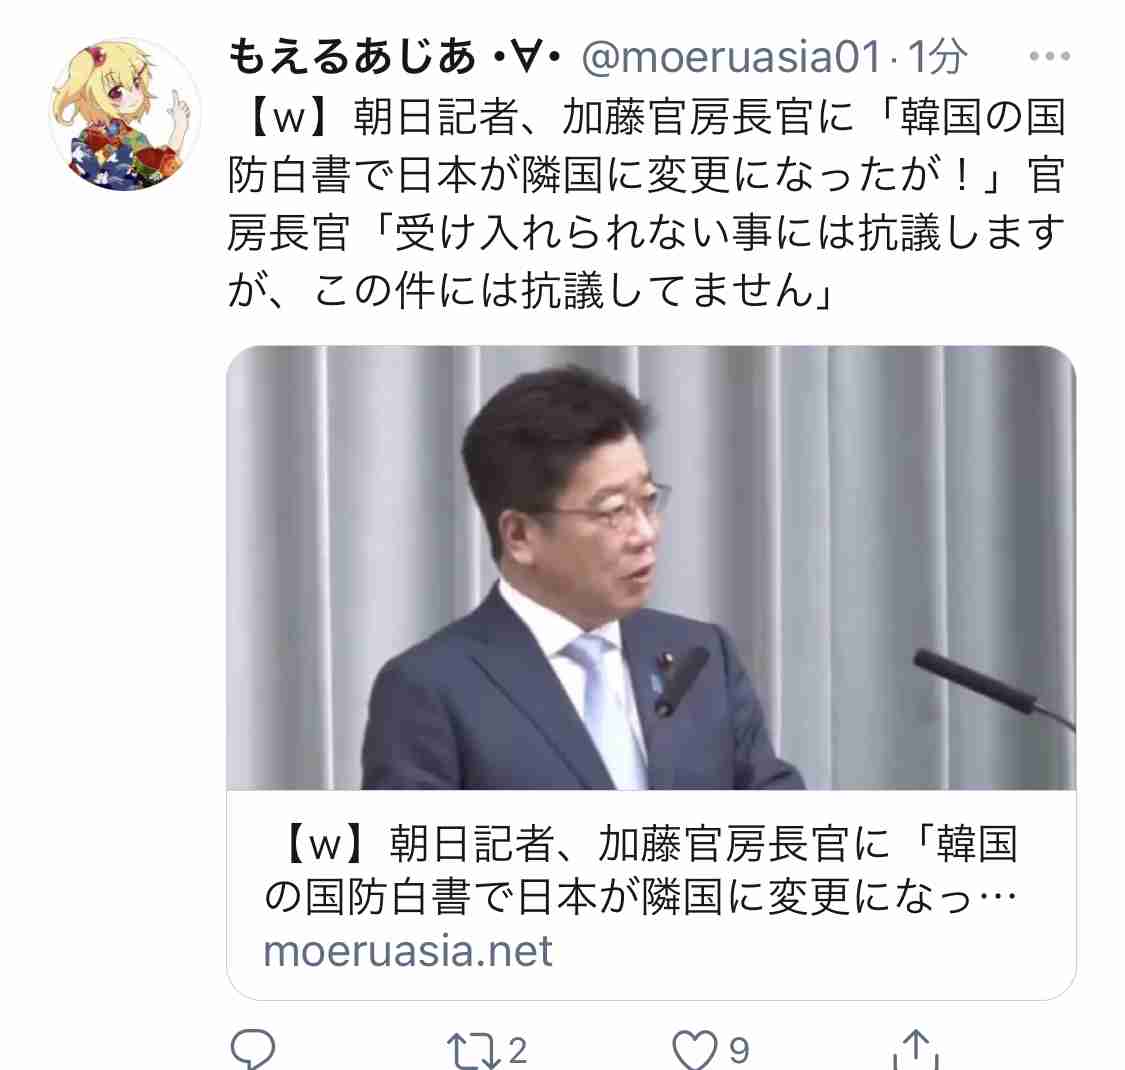The width and height of the screenshot is (1125, 1070).
Task: Click the retweet count 2
Action: (518, 1051)
